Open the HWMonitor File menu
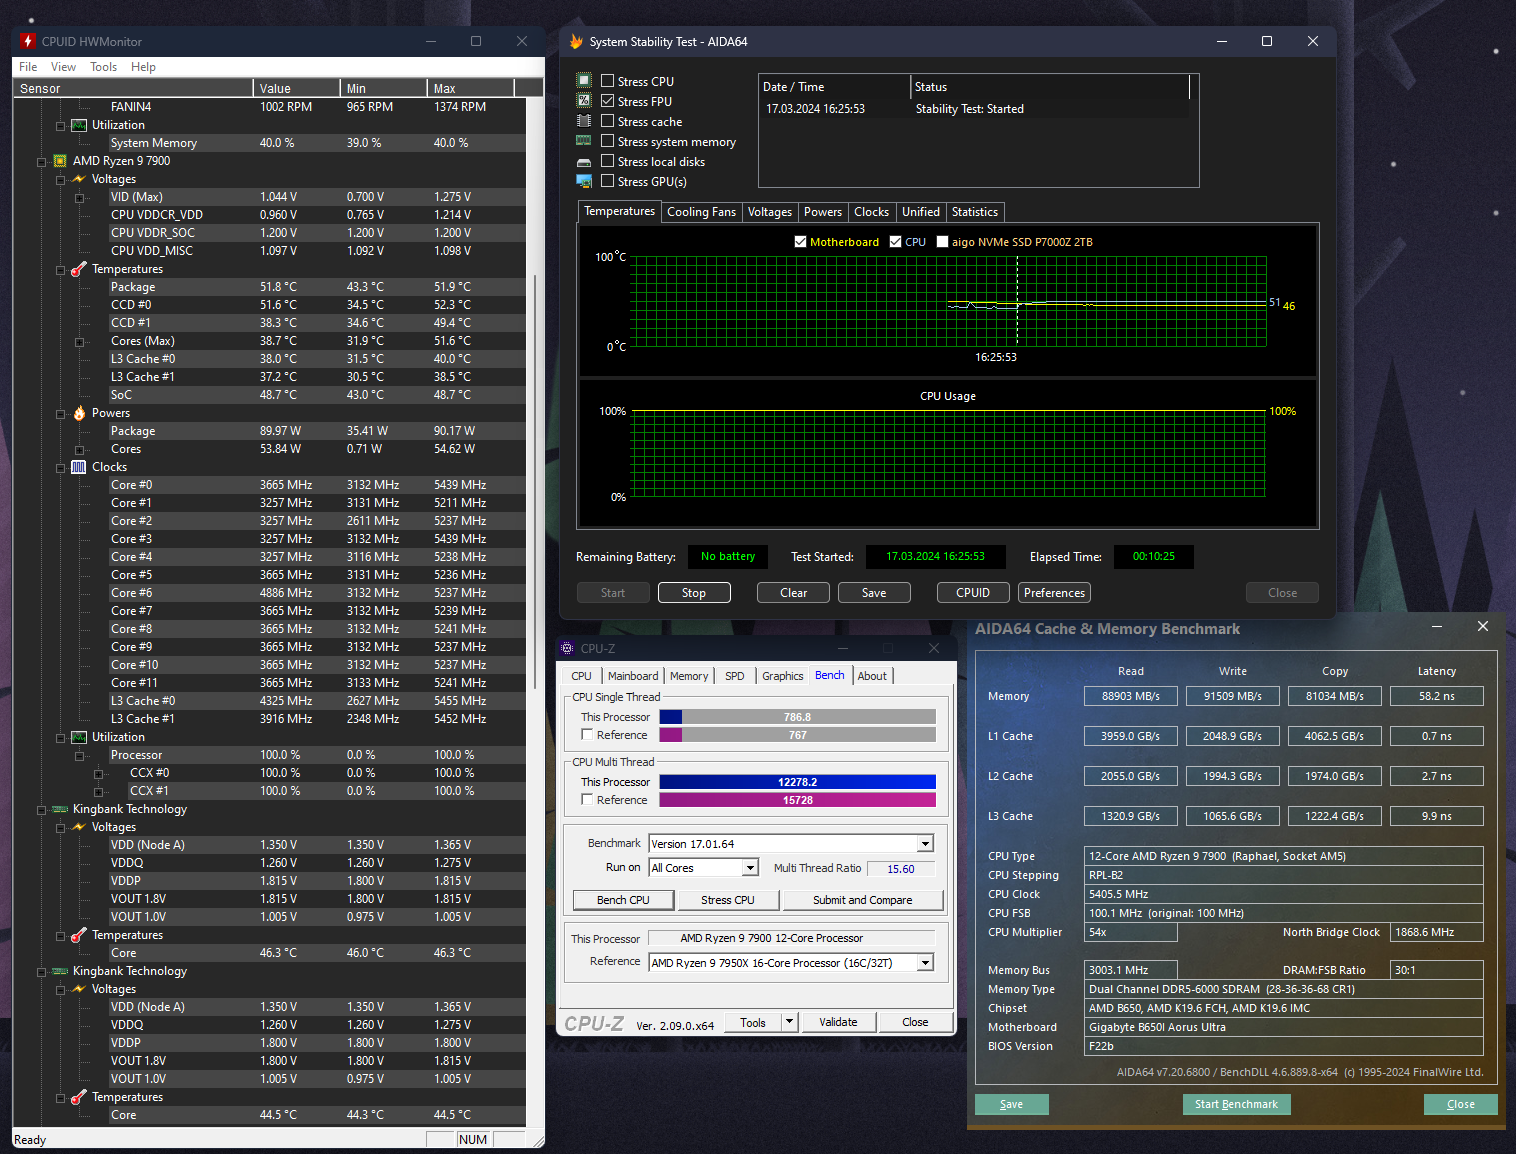Screen dimensions: 1516x1154 [28, 67]
